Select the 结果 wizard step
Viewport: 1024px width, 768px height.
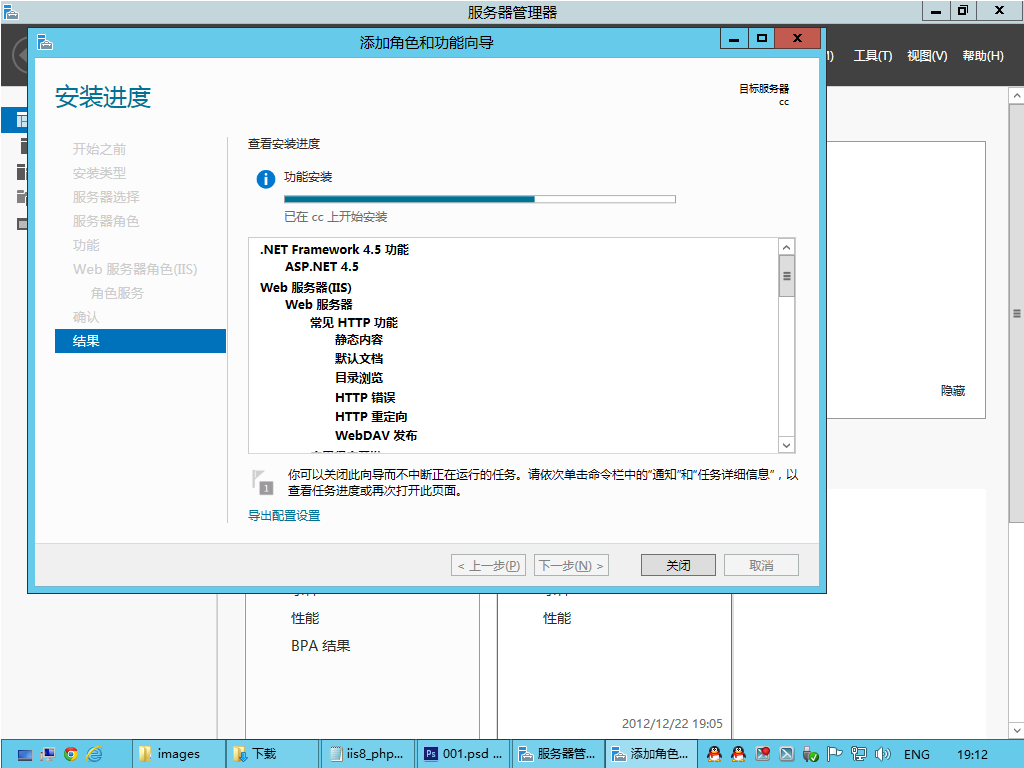click(x=140, y=341)
